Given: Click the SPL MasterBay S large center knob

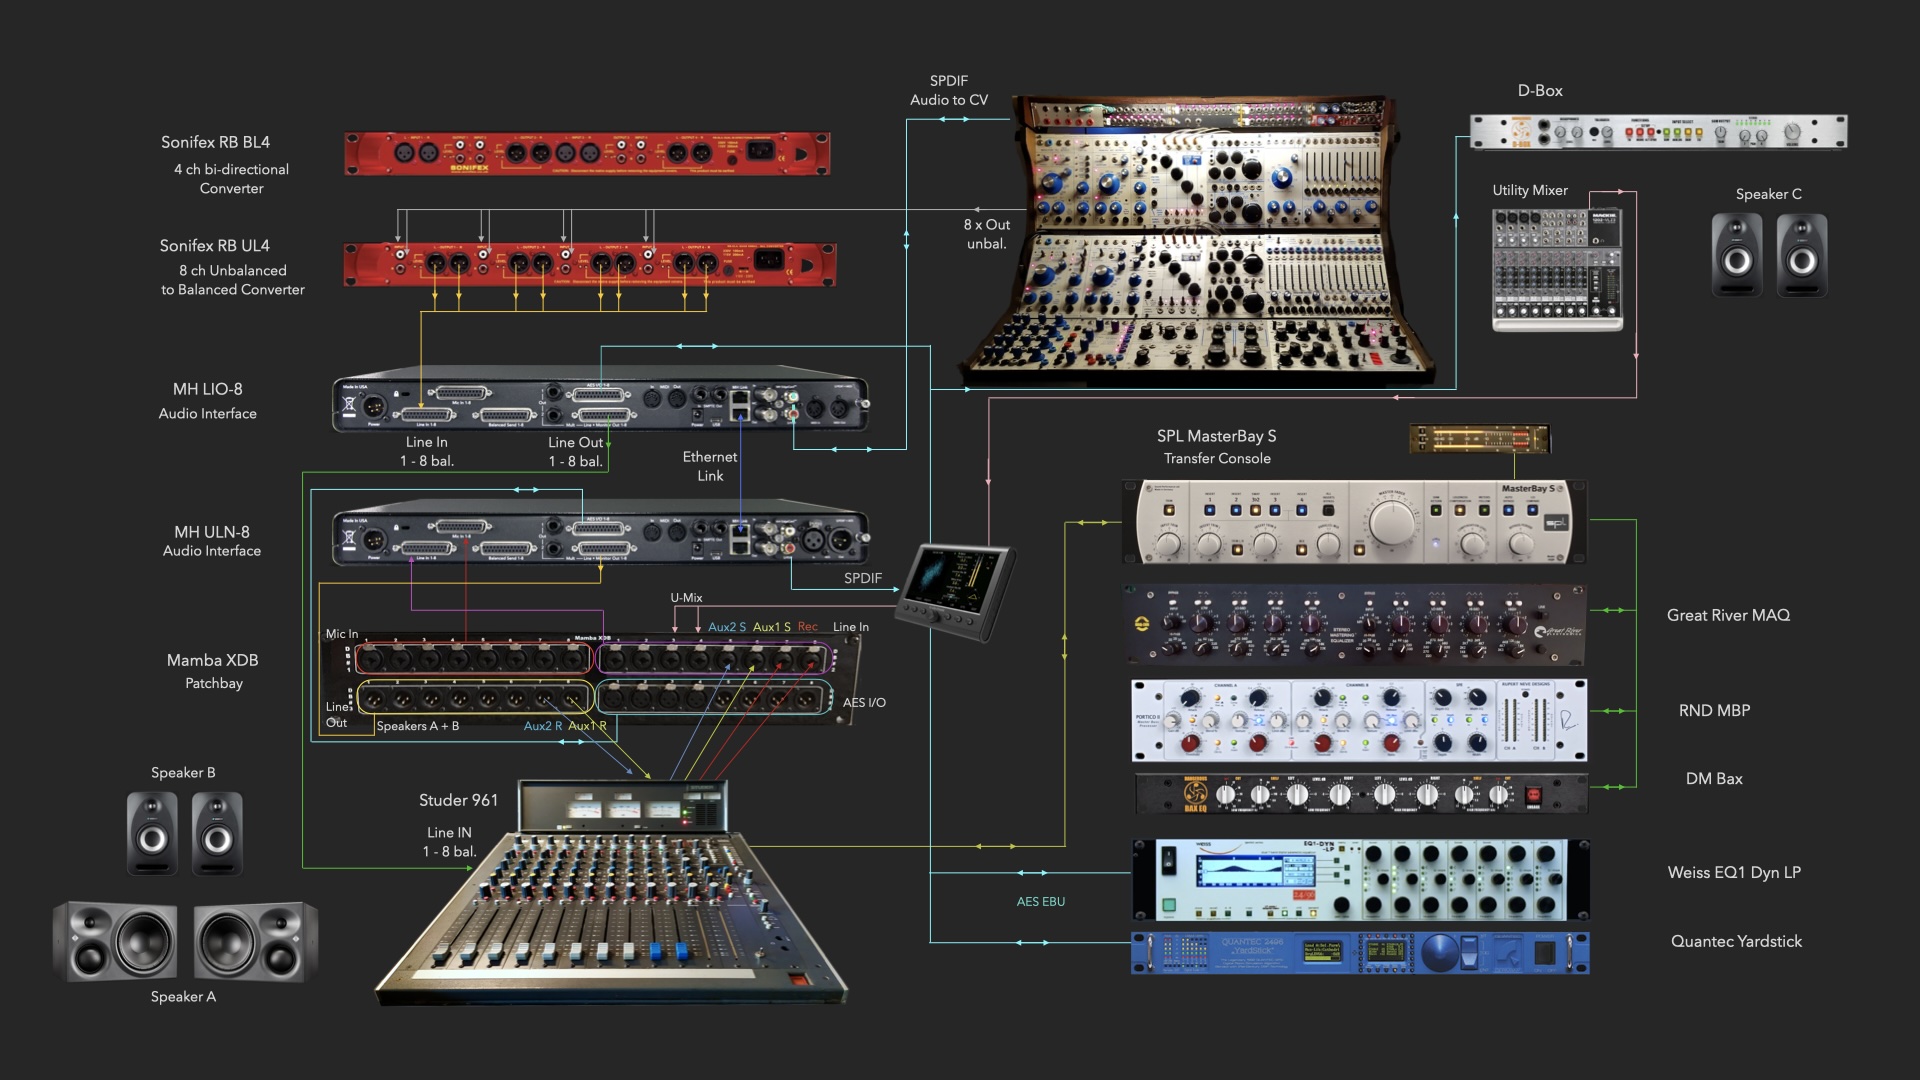Looking at the screenshot, I should coord(1393,523).
